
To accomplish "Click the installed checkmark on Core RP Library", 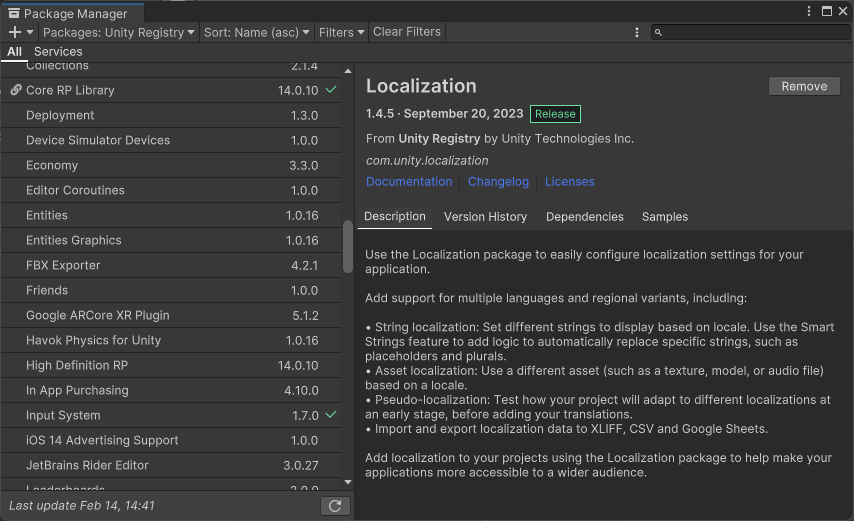I will [331, 89].
